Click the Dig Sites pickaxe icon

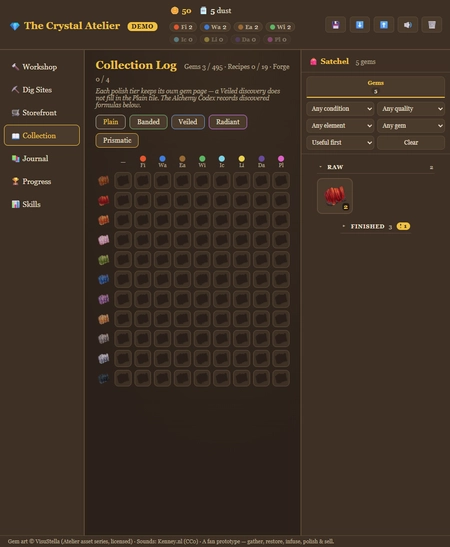pos(15,90)
